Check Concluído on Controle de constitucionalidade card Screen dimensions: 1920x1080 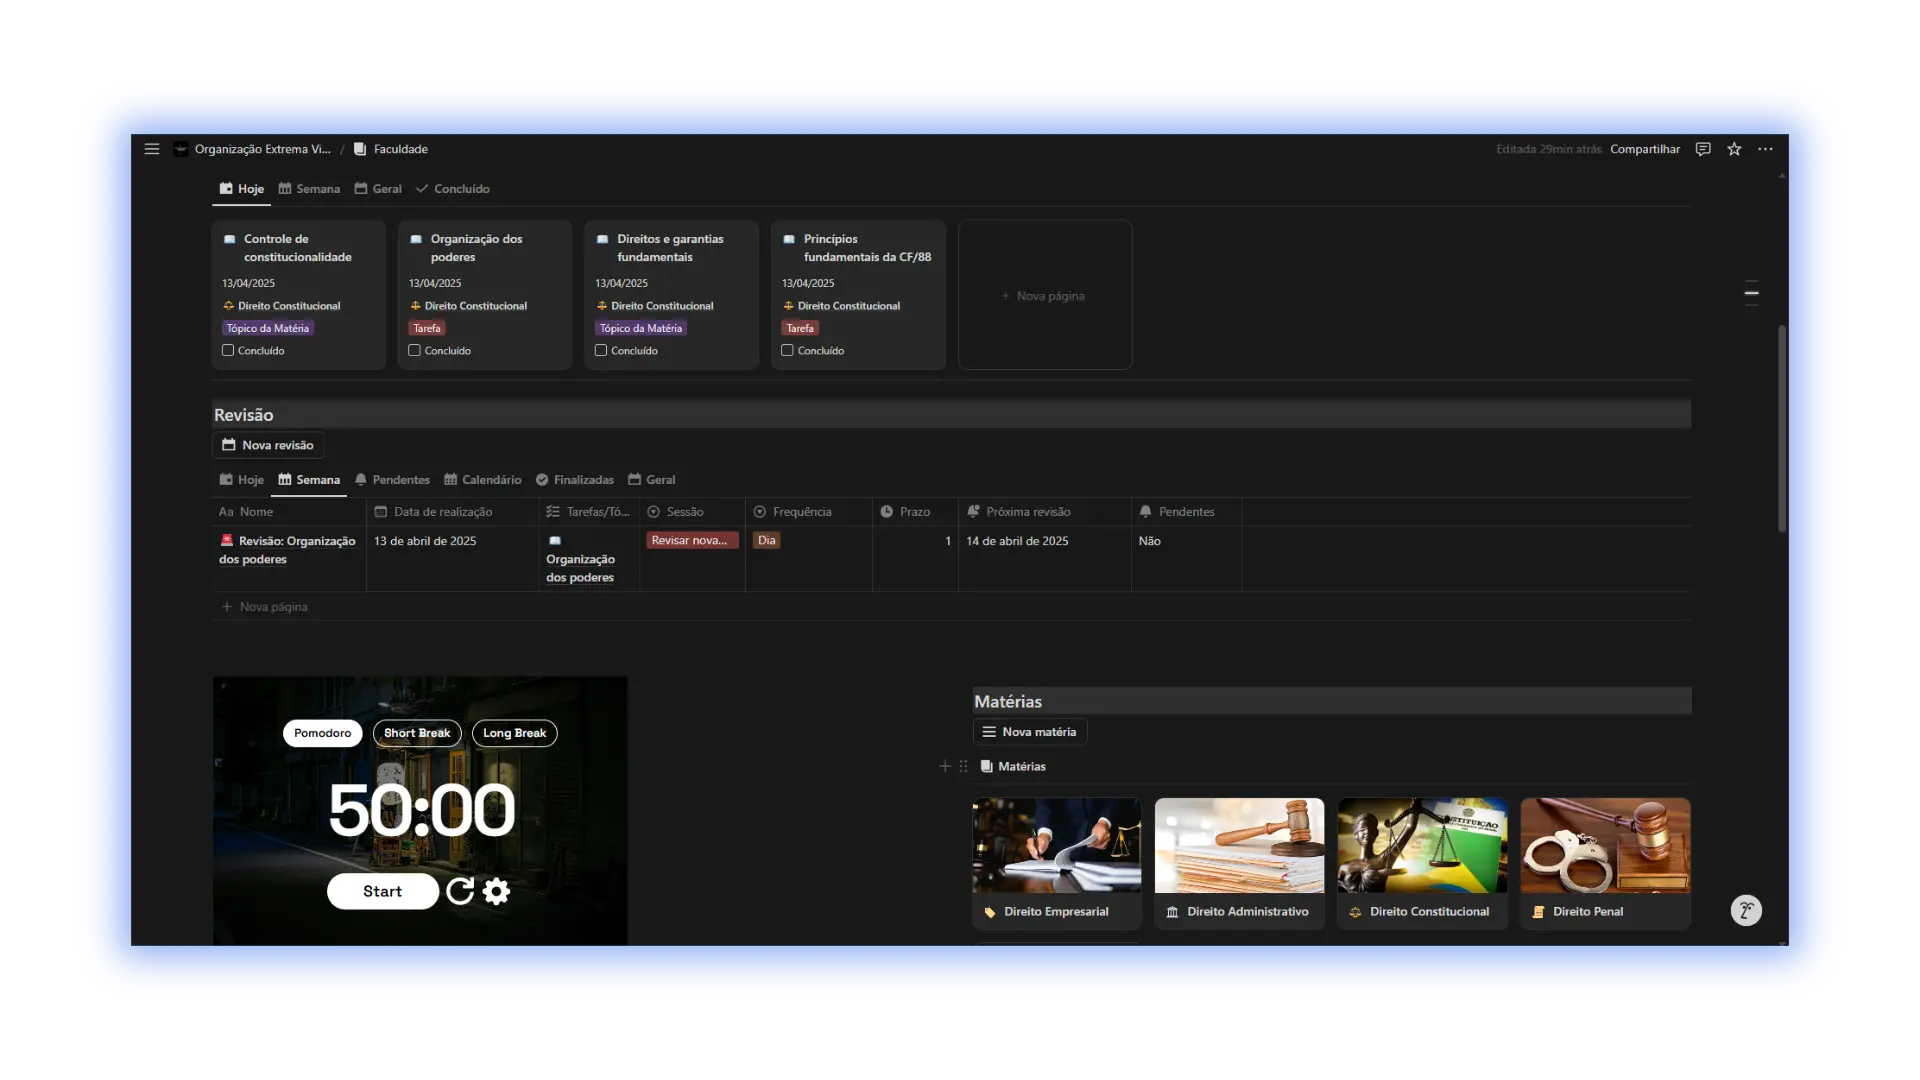[228, 350]
